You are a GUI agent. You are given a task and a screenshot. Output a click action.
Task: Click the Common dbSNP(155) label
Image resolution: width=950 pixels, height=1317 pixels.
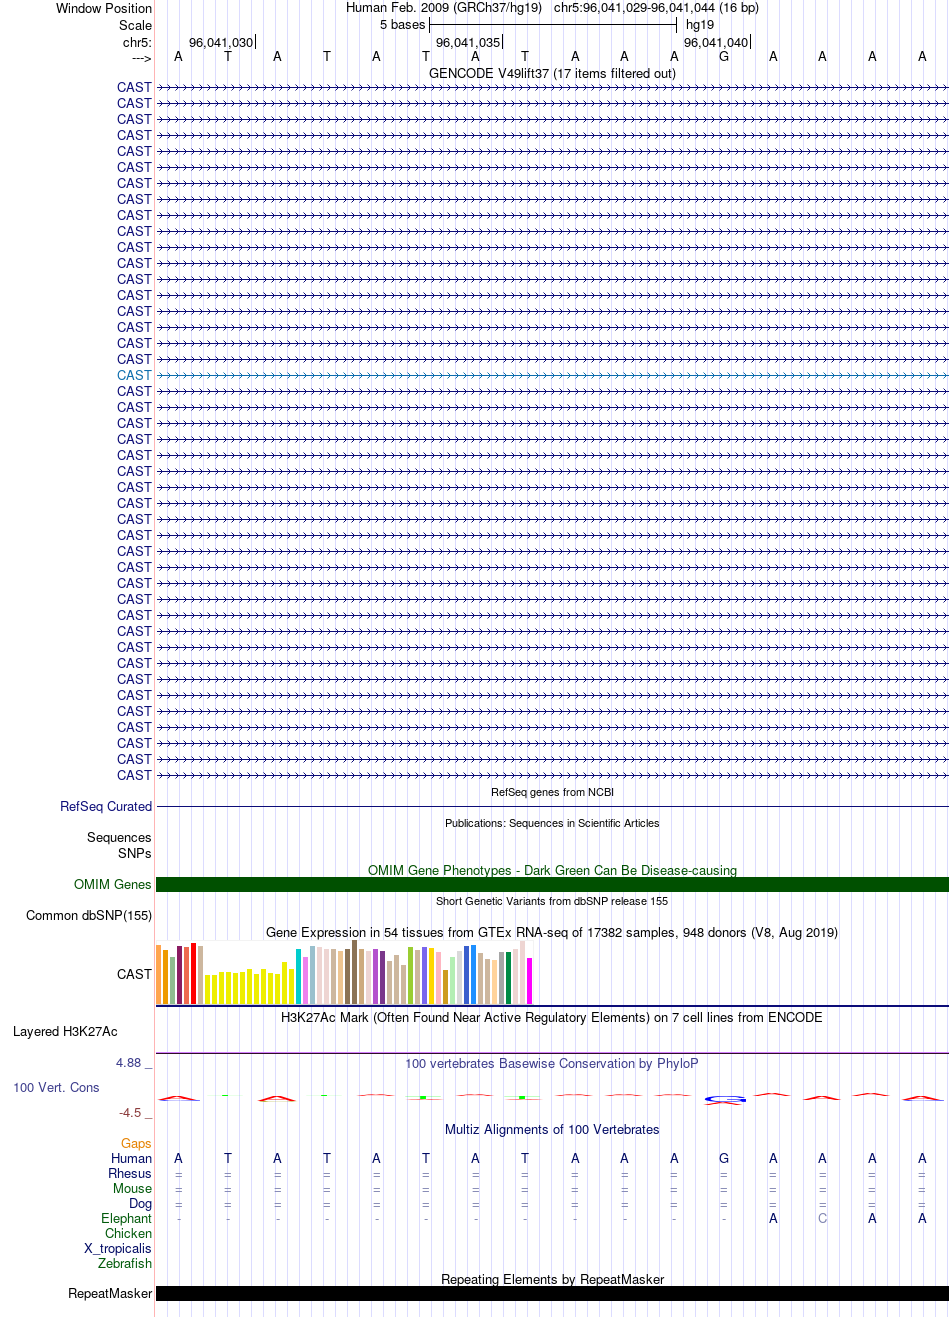[x=89, y=915]
